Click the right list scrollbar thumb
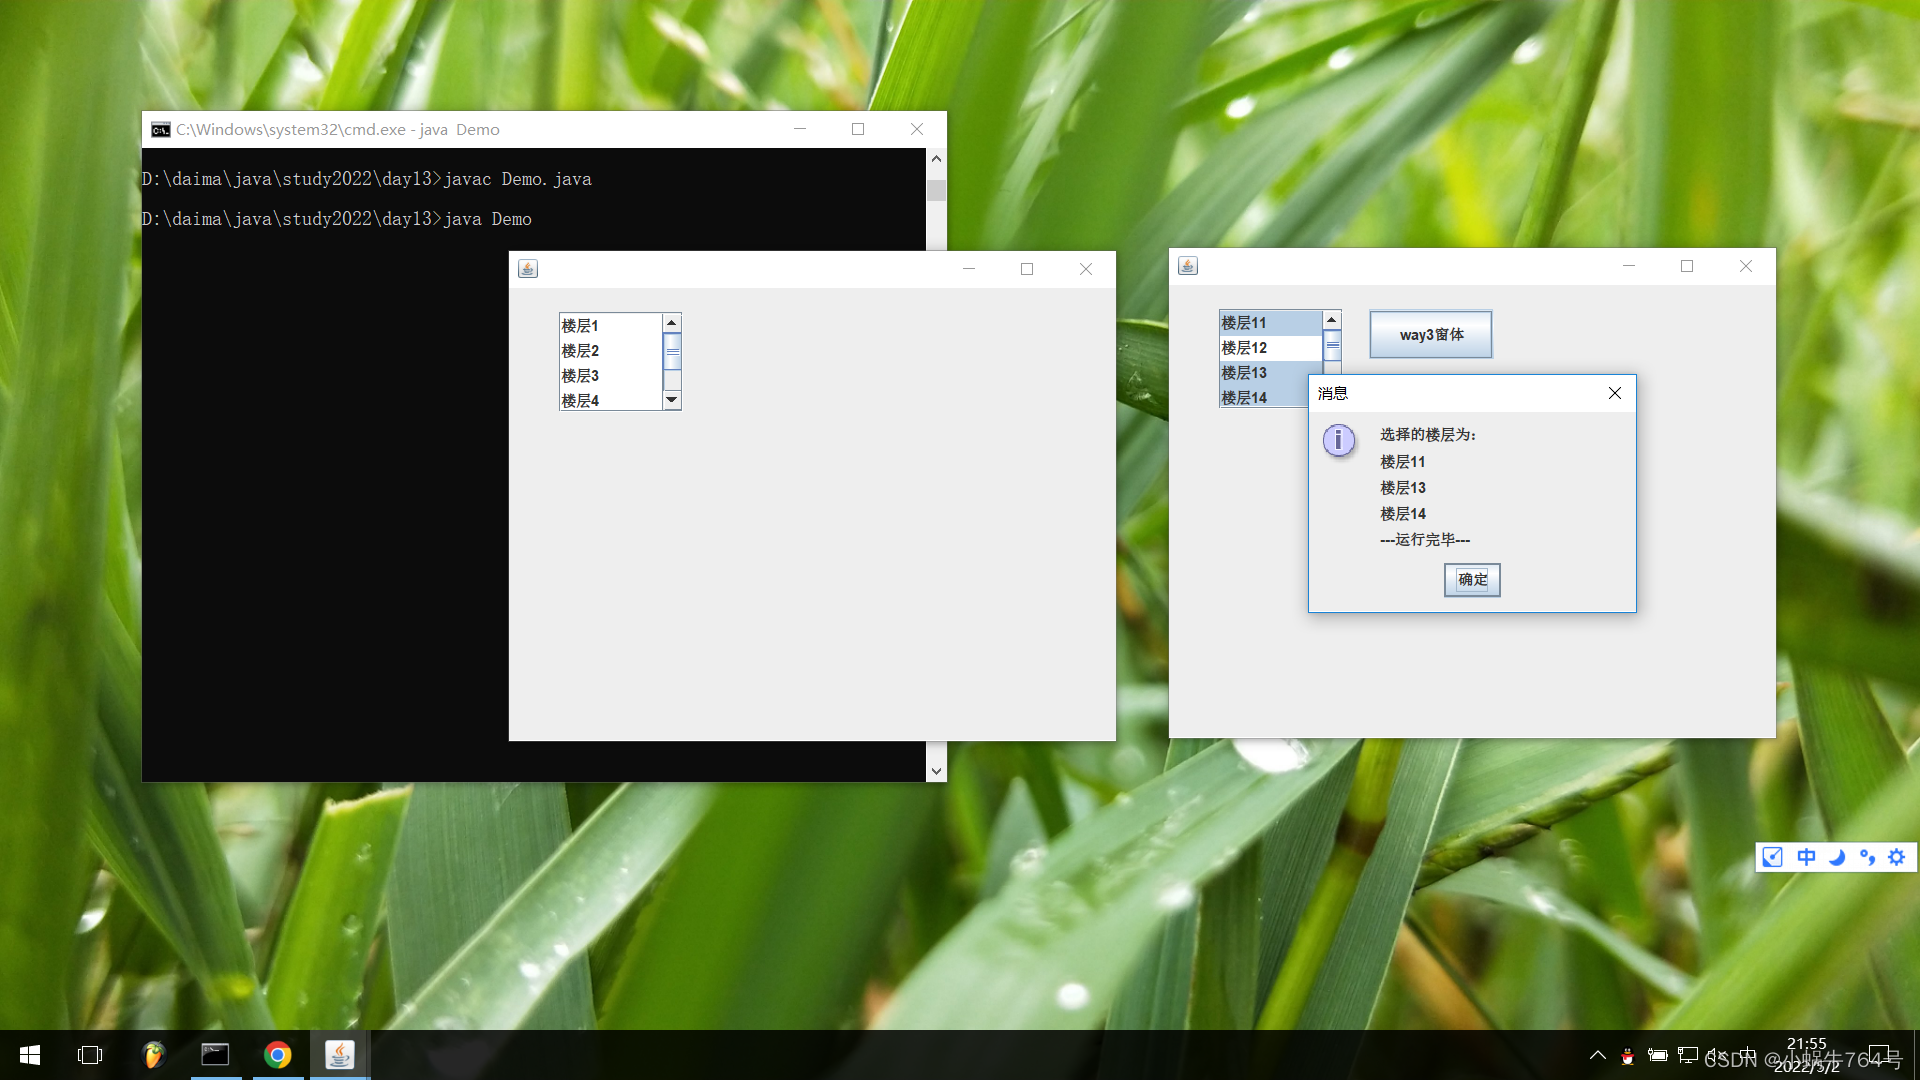The width and height of the screenshot is (1920, 1080). pyautogui.click(x=1331, y=346)
